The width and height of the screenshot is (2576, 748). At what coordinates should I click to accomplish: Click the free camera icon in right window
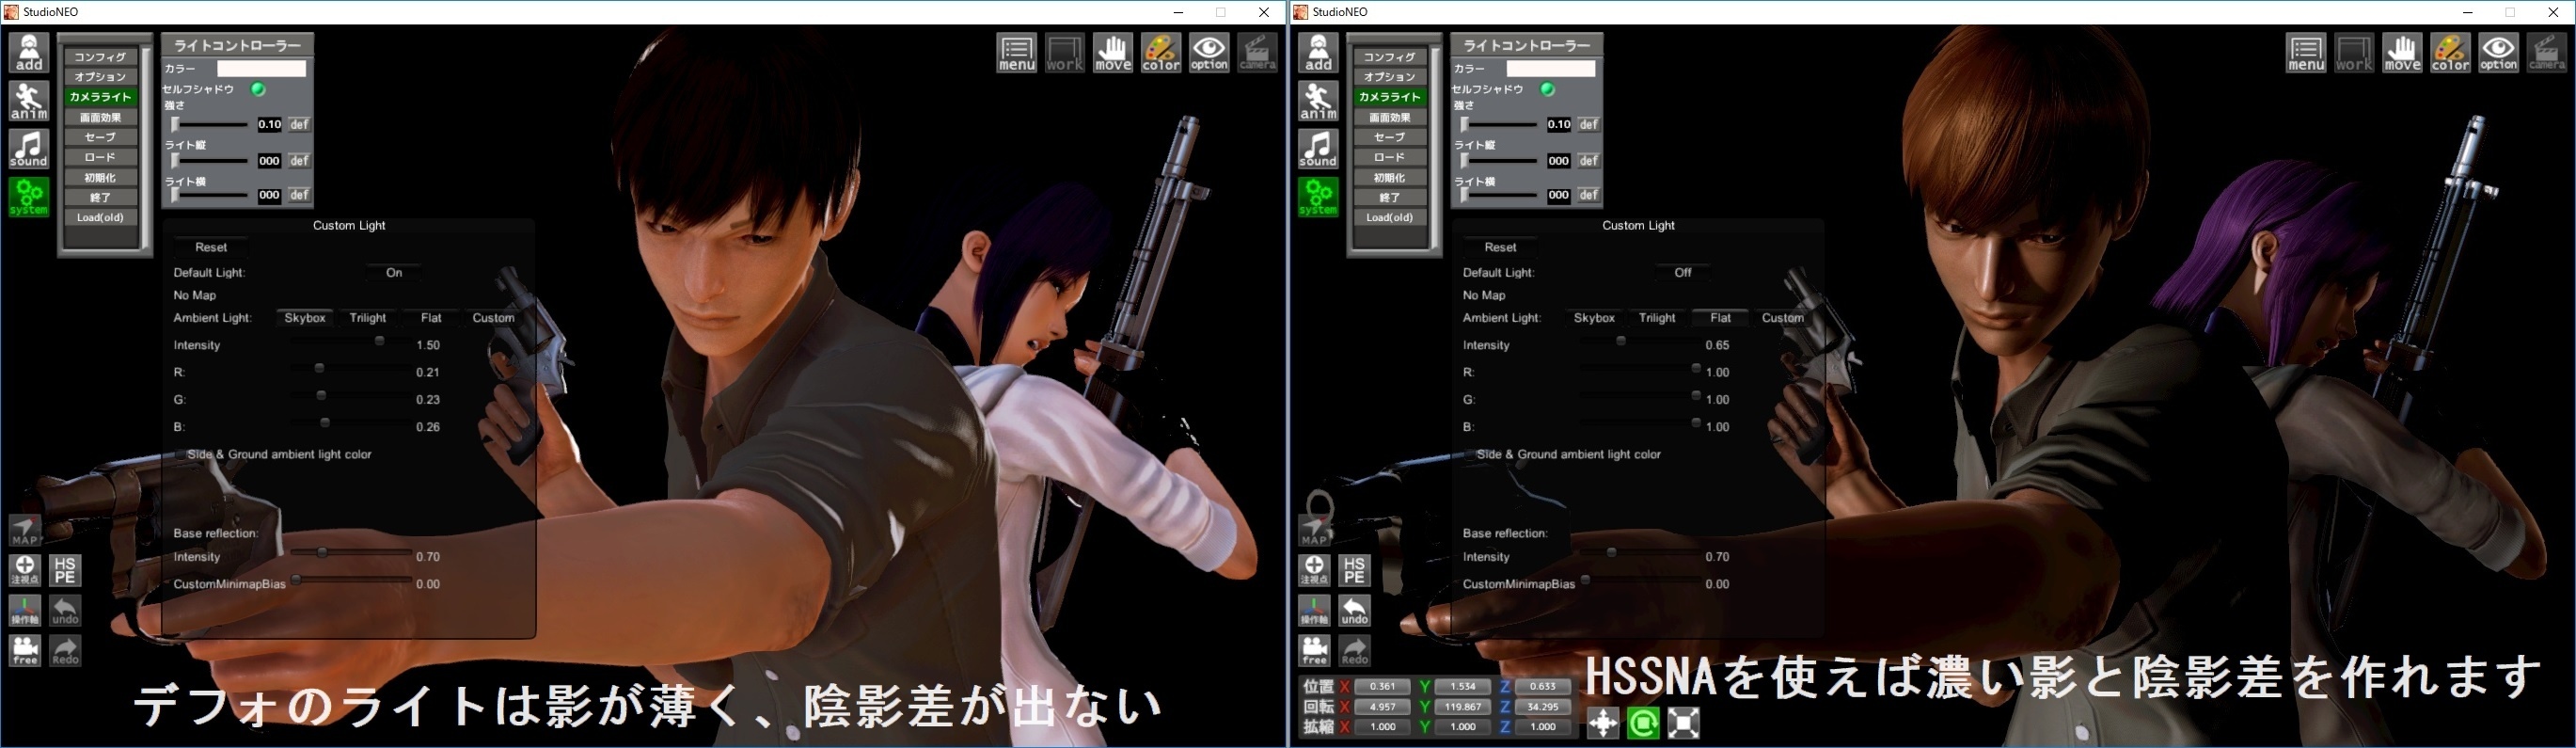tap(1314, 650)
